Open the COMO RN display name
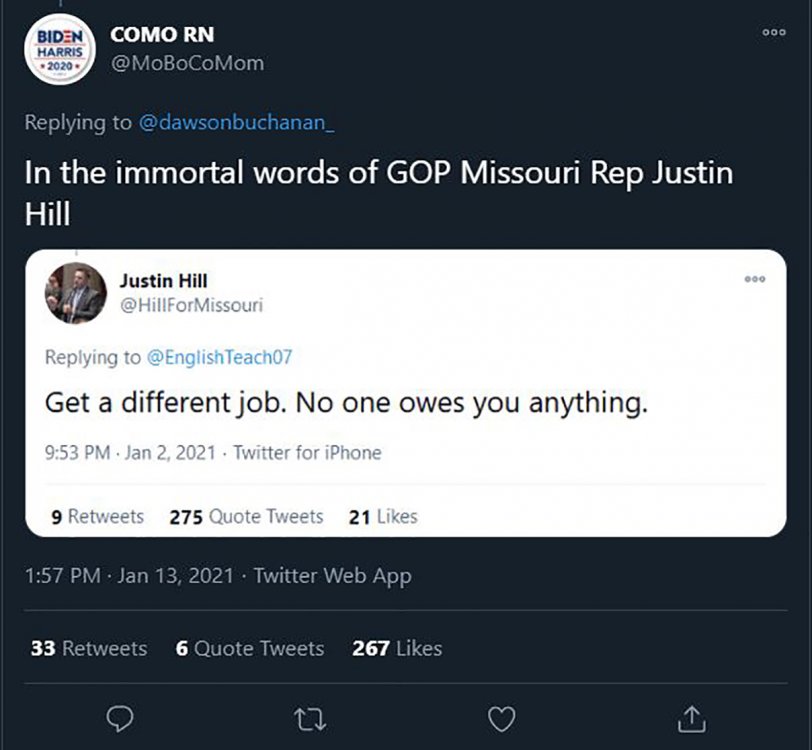Viewport: 812px width, 750px height. (x=165, y=33)
